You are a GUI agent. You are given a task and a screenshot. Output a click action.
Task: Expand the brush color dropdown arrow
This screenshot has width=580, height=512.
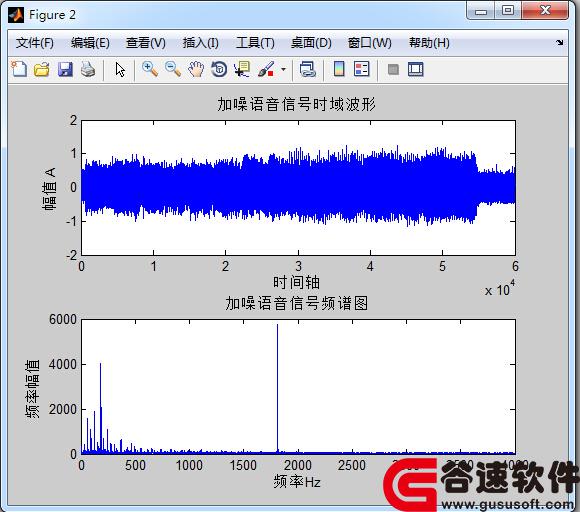tap(283, 69)
